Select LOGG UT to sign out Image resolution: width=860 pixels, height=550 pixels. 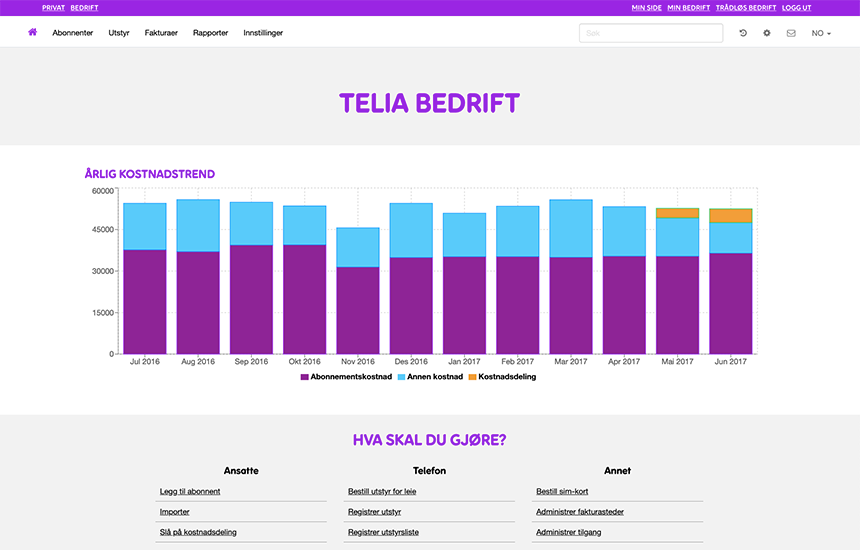[796, 8]
